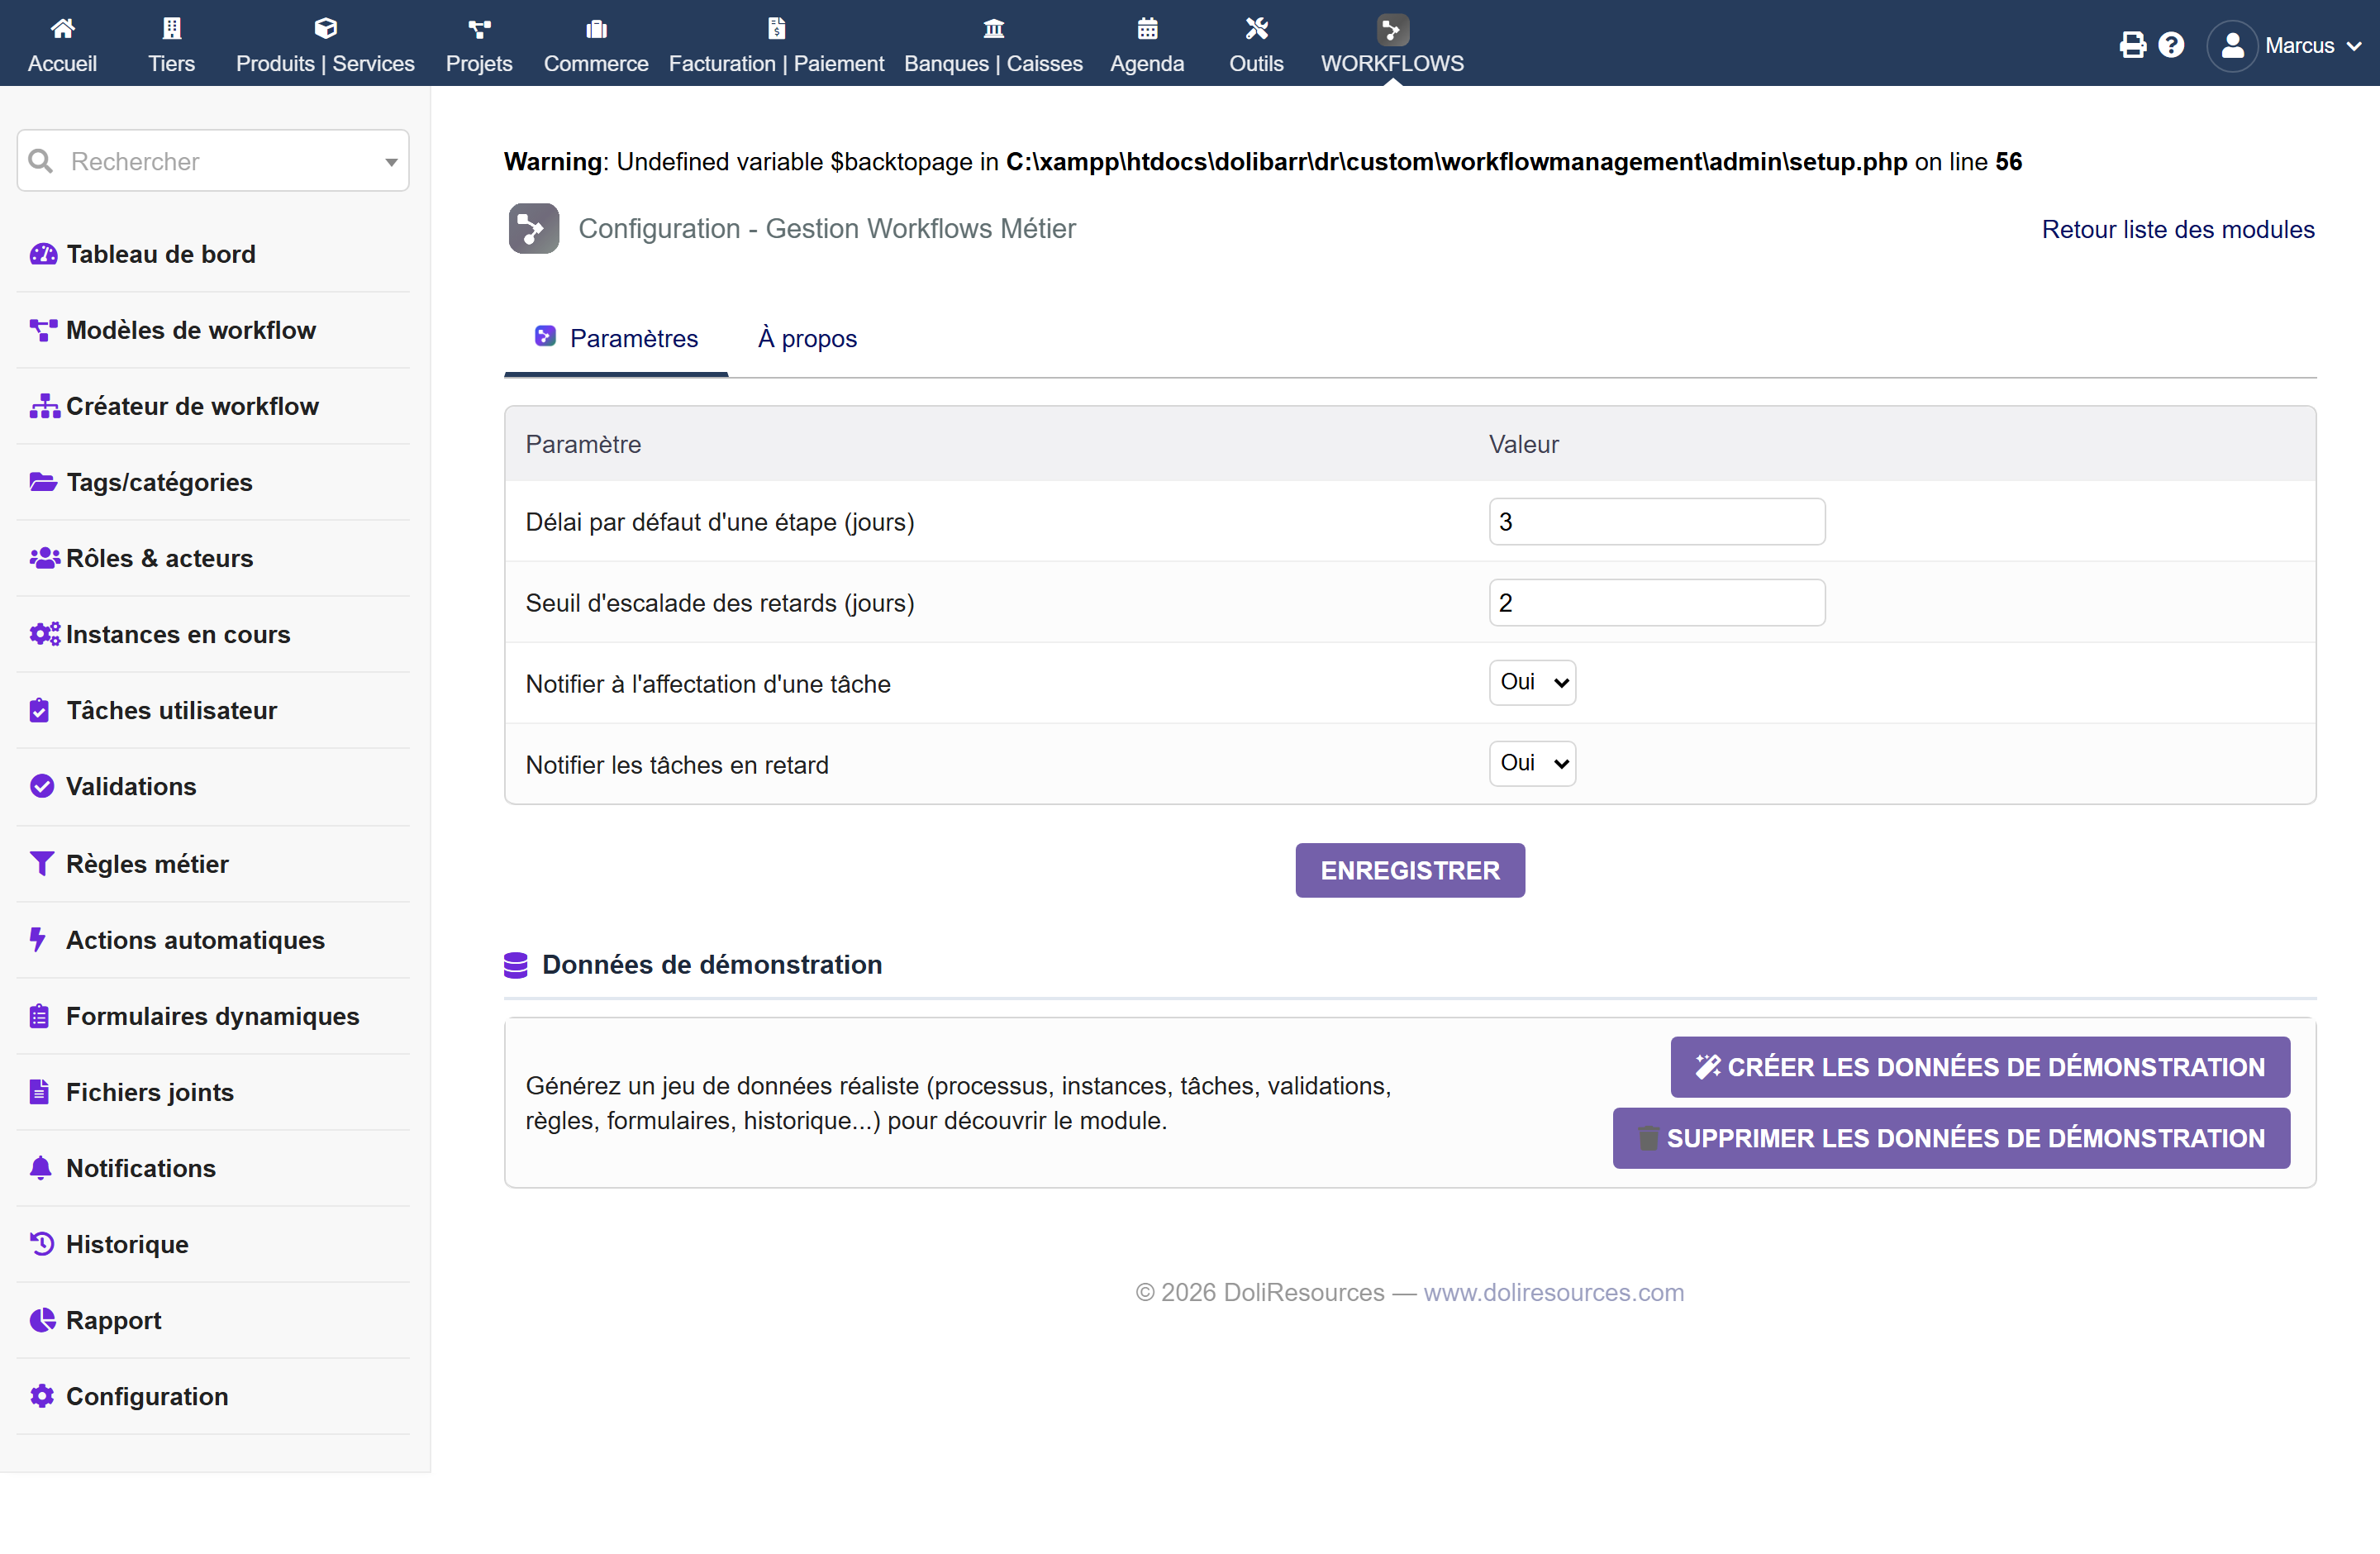Click the Formulaires dynamiques form icon

coord(39,1016)
